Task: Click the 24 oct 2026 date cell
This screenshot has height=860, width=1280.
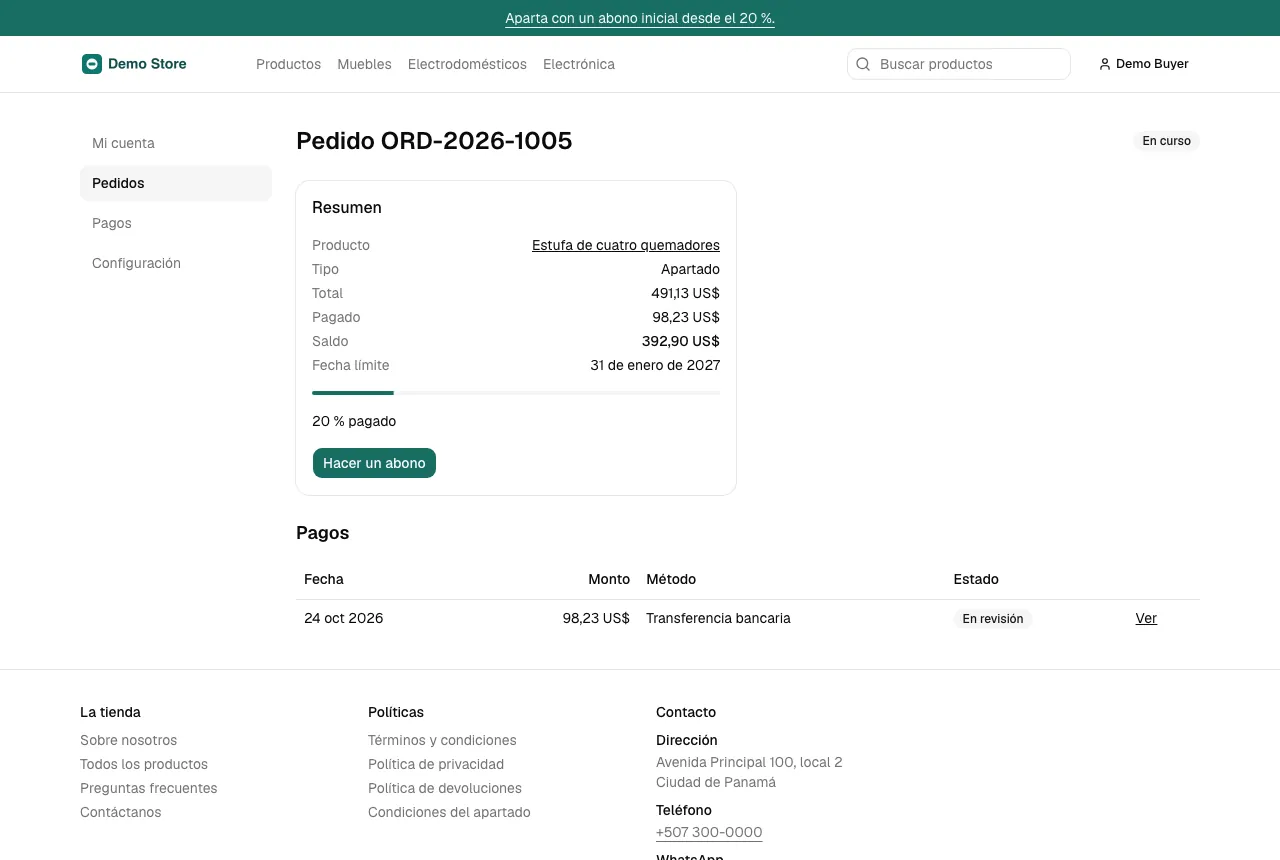Action: pyautogui.click(x=344, y=618)
